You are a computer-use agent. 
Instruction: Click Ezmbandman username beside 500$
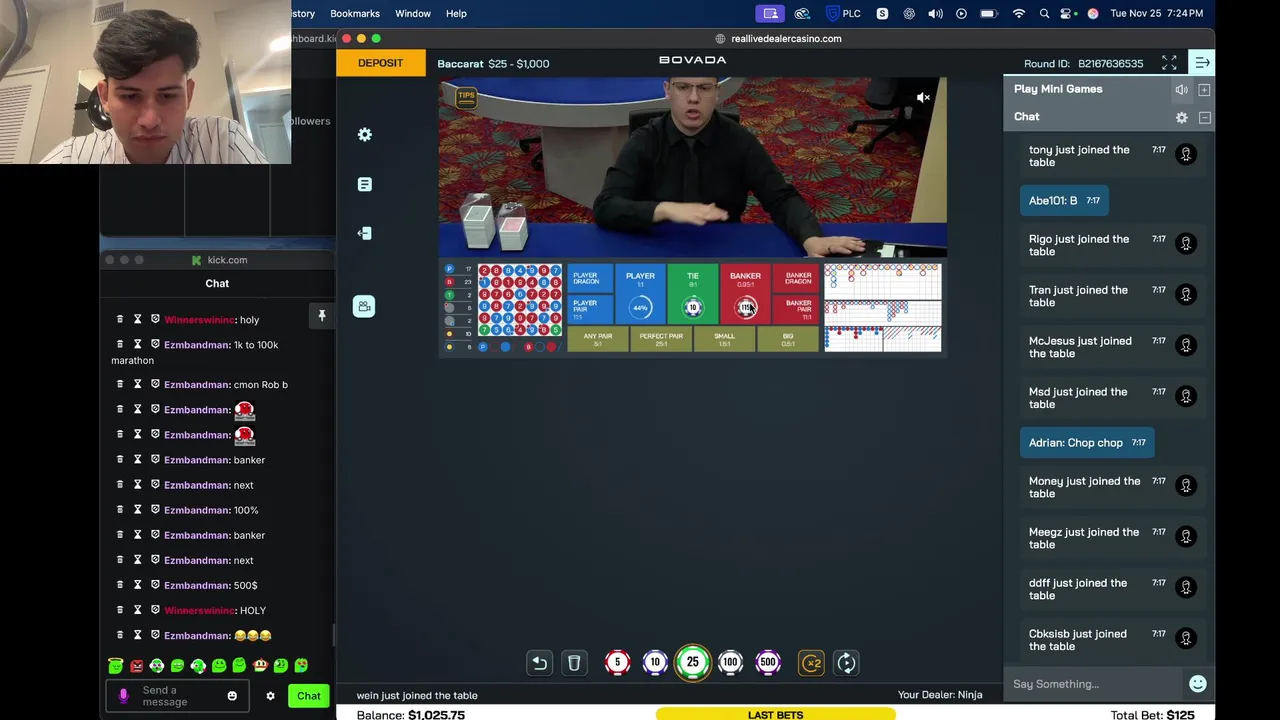click(x=197, y=585)
